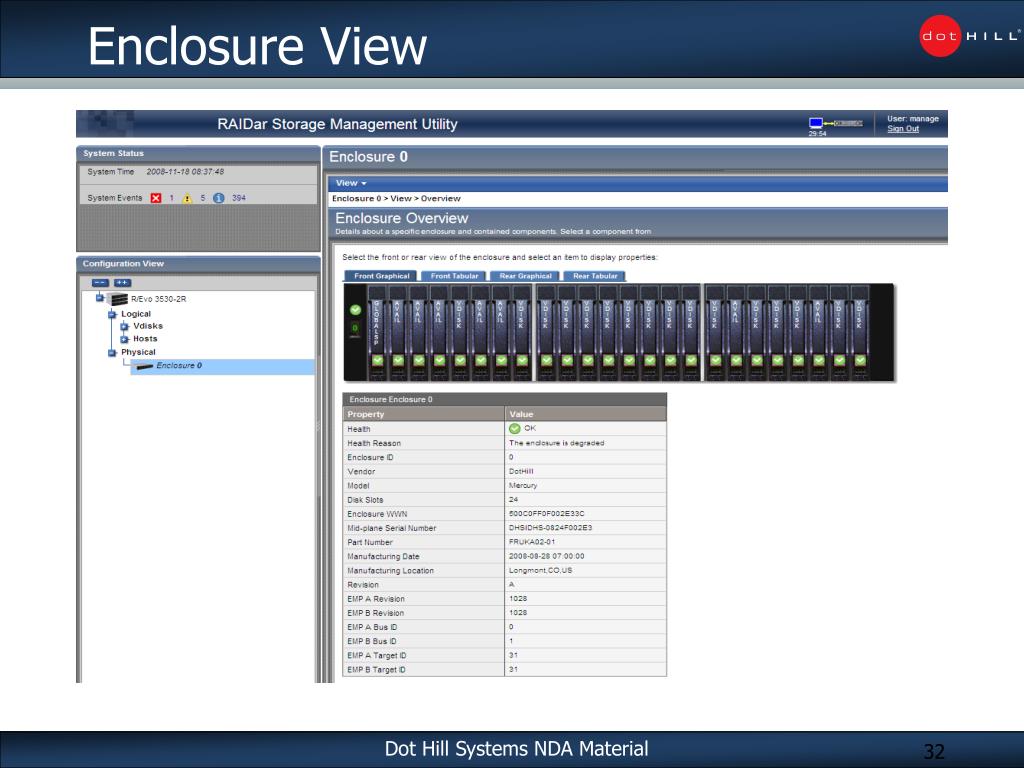This screenshot has height=768, width=1024.
Task: Click the R/Evo 3530-2R tree label
Action: [x=159, y=299]
